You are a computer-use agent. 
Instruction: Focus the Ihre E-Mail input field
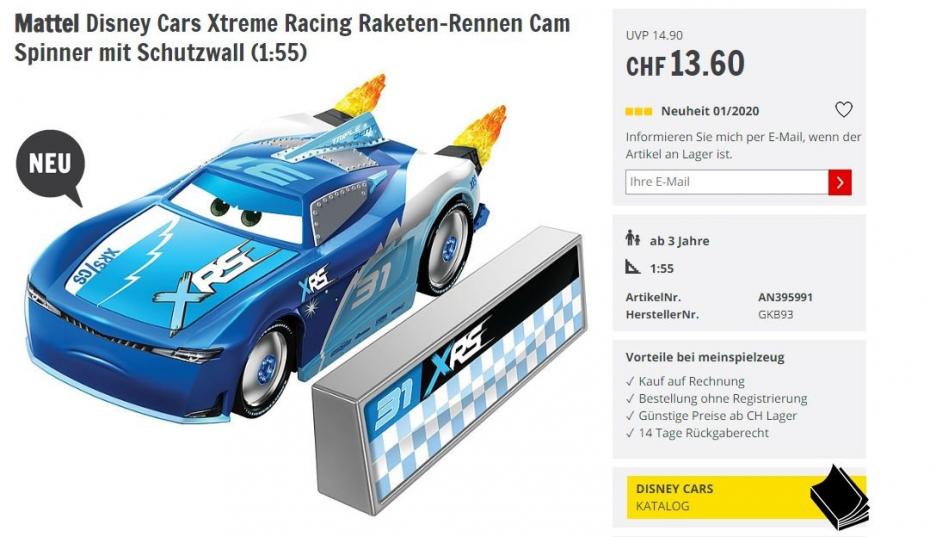click(x=726, y=182)
